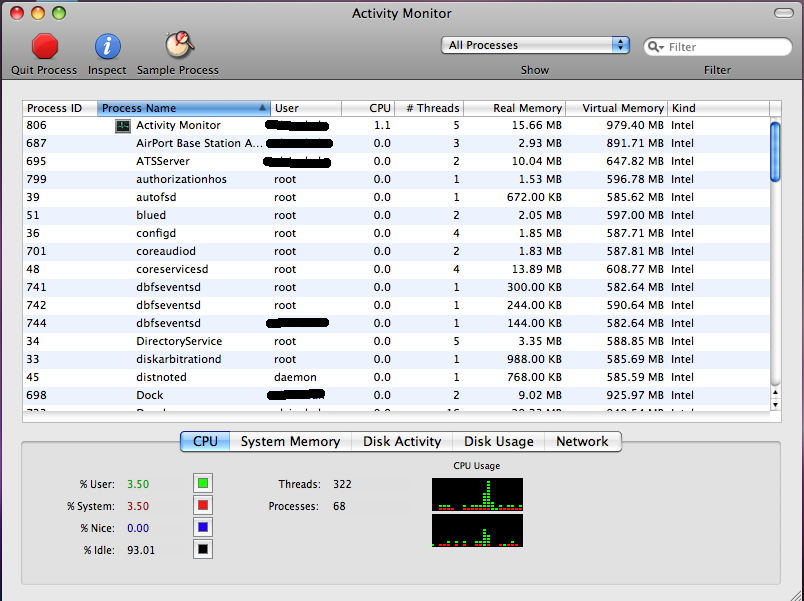The width and height of the screenshot is (804, 601).
Task: Select the authorizationhos process row
Action: 396,179
